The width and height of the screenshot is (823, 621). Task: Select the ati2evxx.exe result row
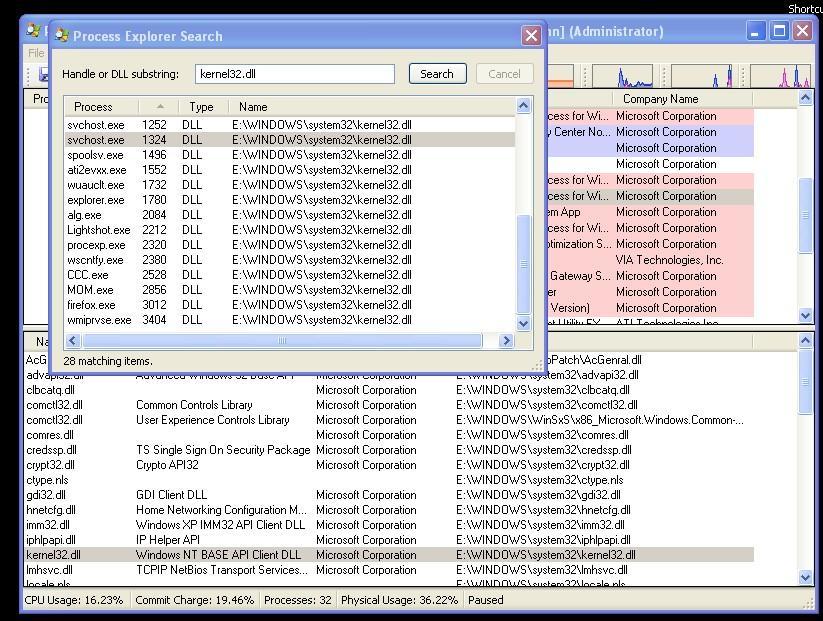coord(290,170)
